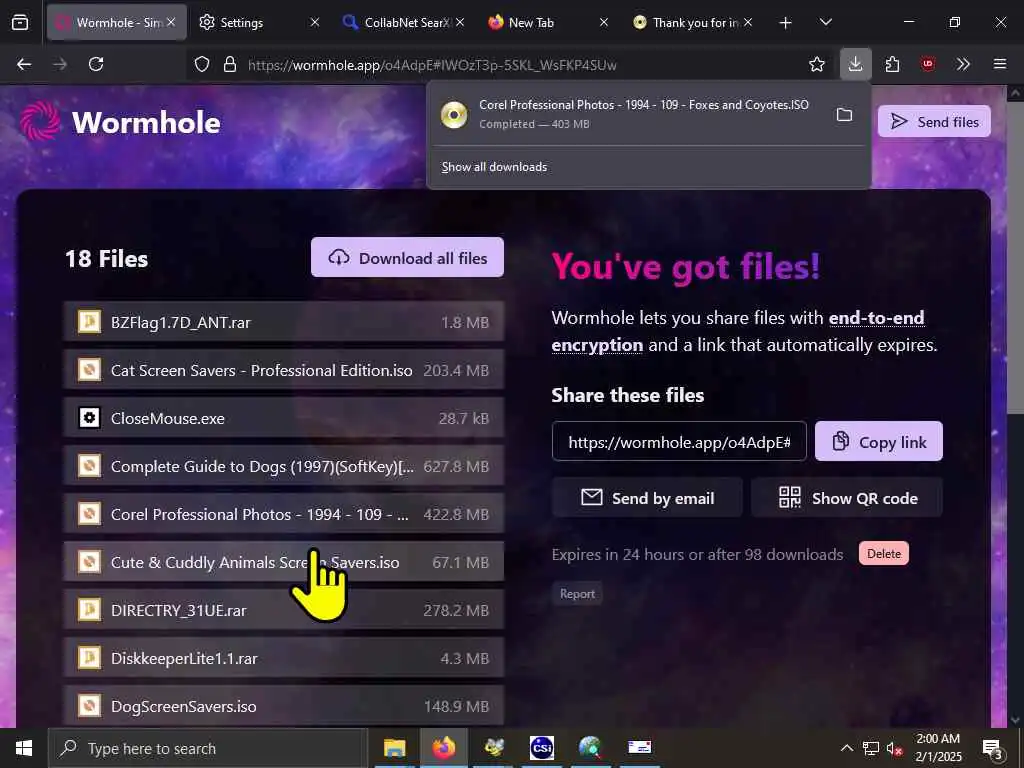Click DIRECTRY_31UE.rar archive icon
1024x768 pixels.
click(x=89, y=610)
